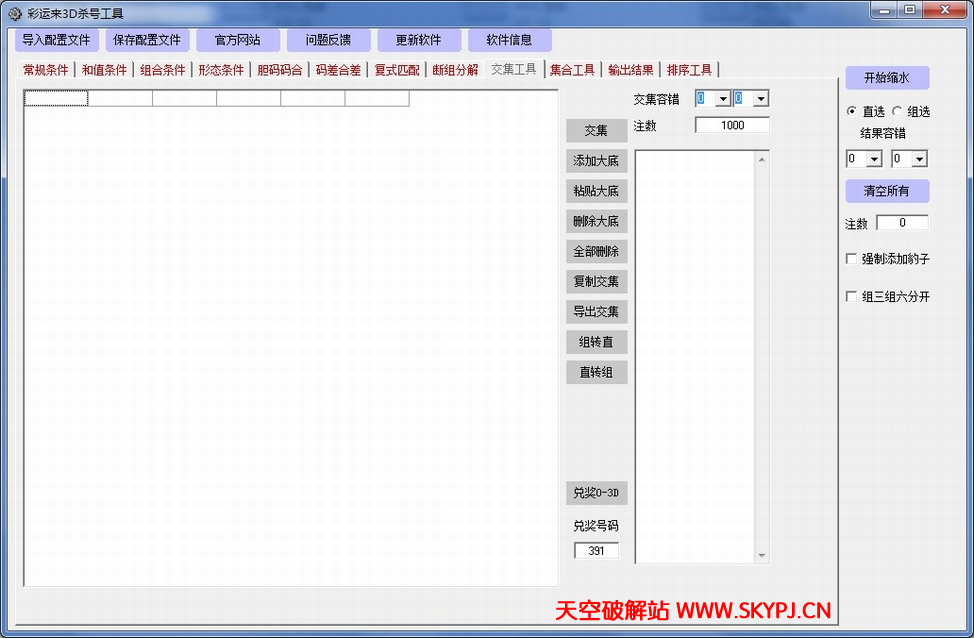The image size is (974, 638).
Task: Click 问题反馈 to send feedback
Action: (x=328, y=39)
